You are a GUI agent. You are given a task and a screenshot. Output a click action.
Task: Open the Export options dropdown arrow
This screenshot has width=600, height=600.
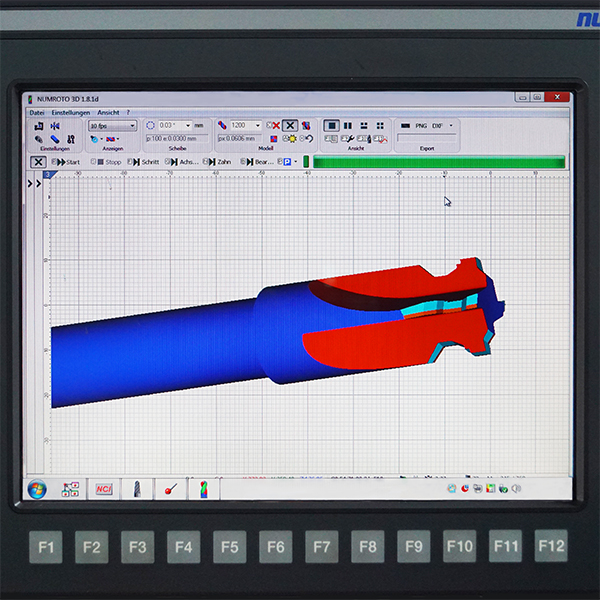(x=451, y=126)
